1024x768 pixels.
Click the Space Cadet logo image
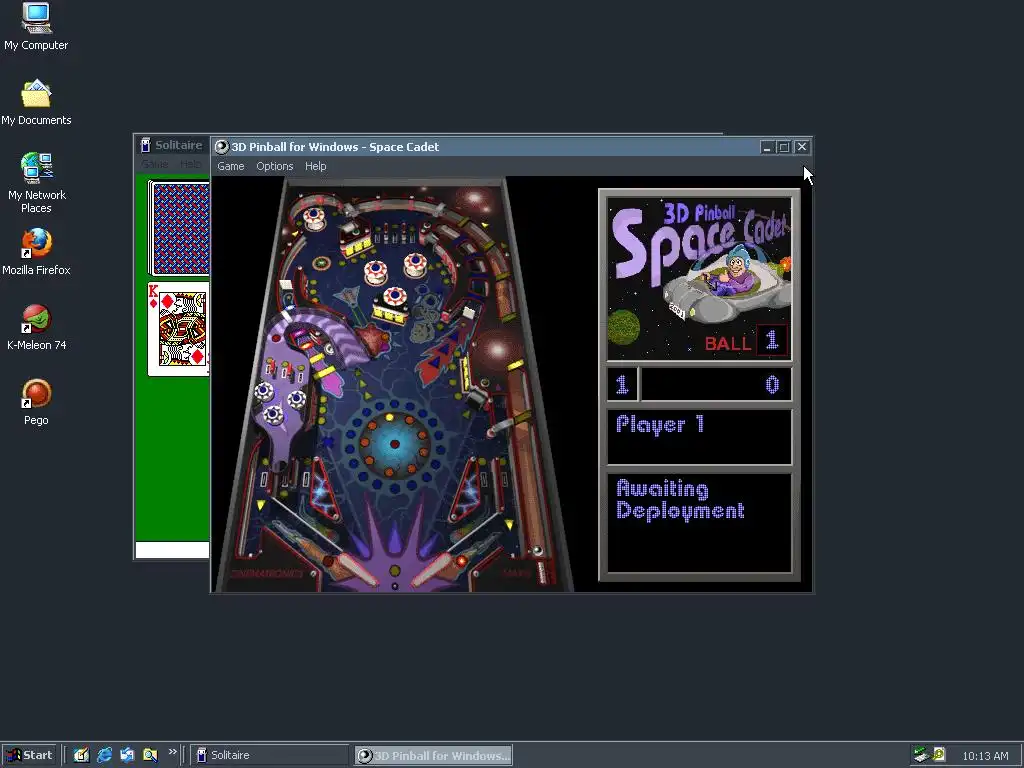699,279
